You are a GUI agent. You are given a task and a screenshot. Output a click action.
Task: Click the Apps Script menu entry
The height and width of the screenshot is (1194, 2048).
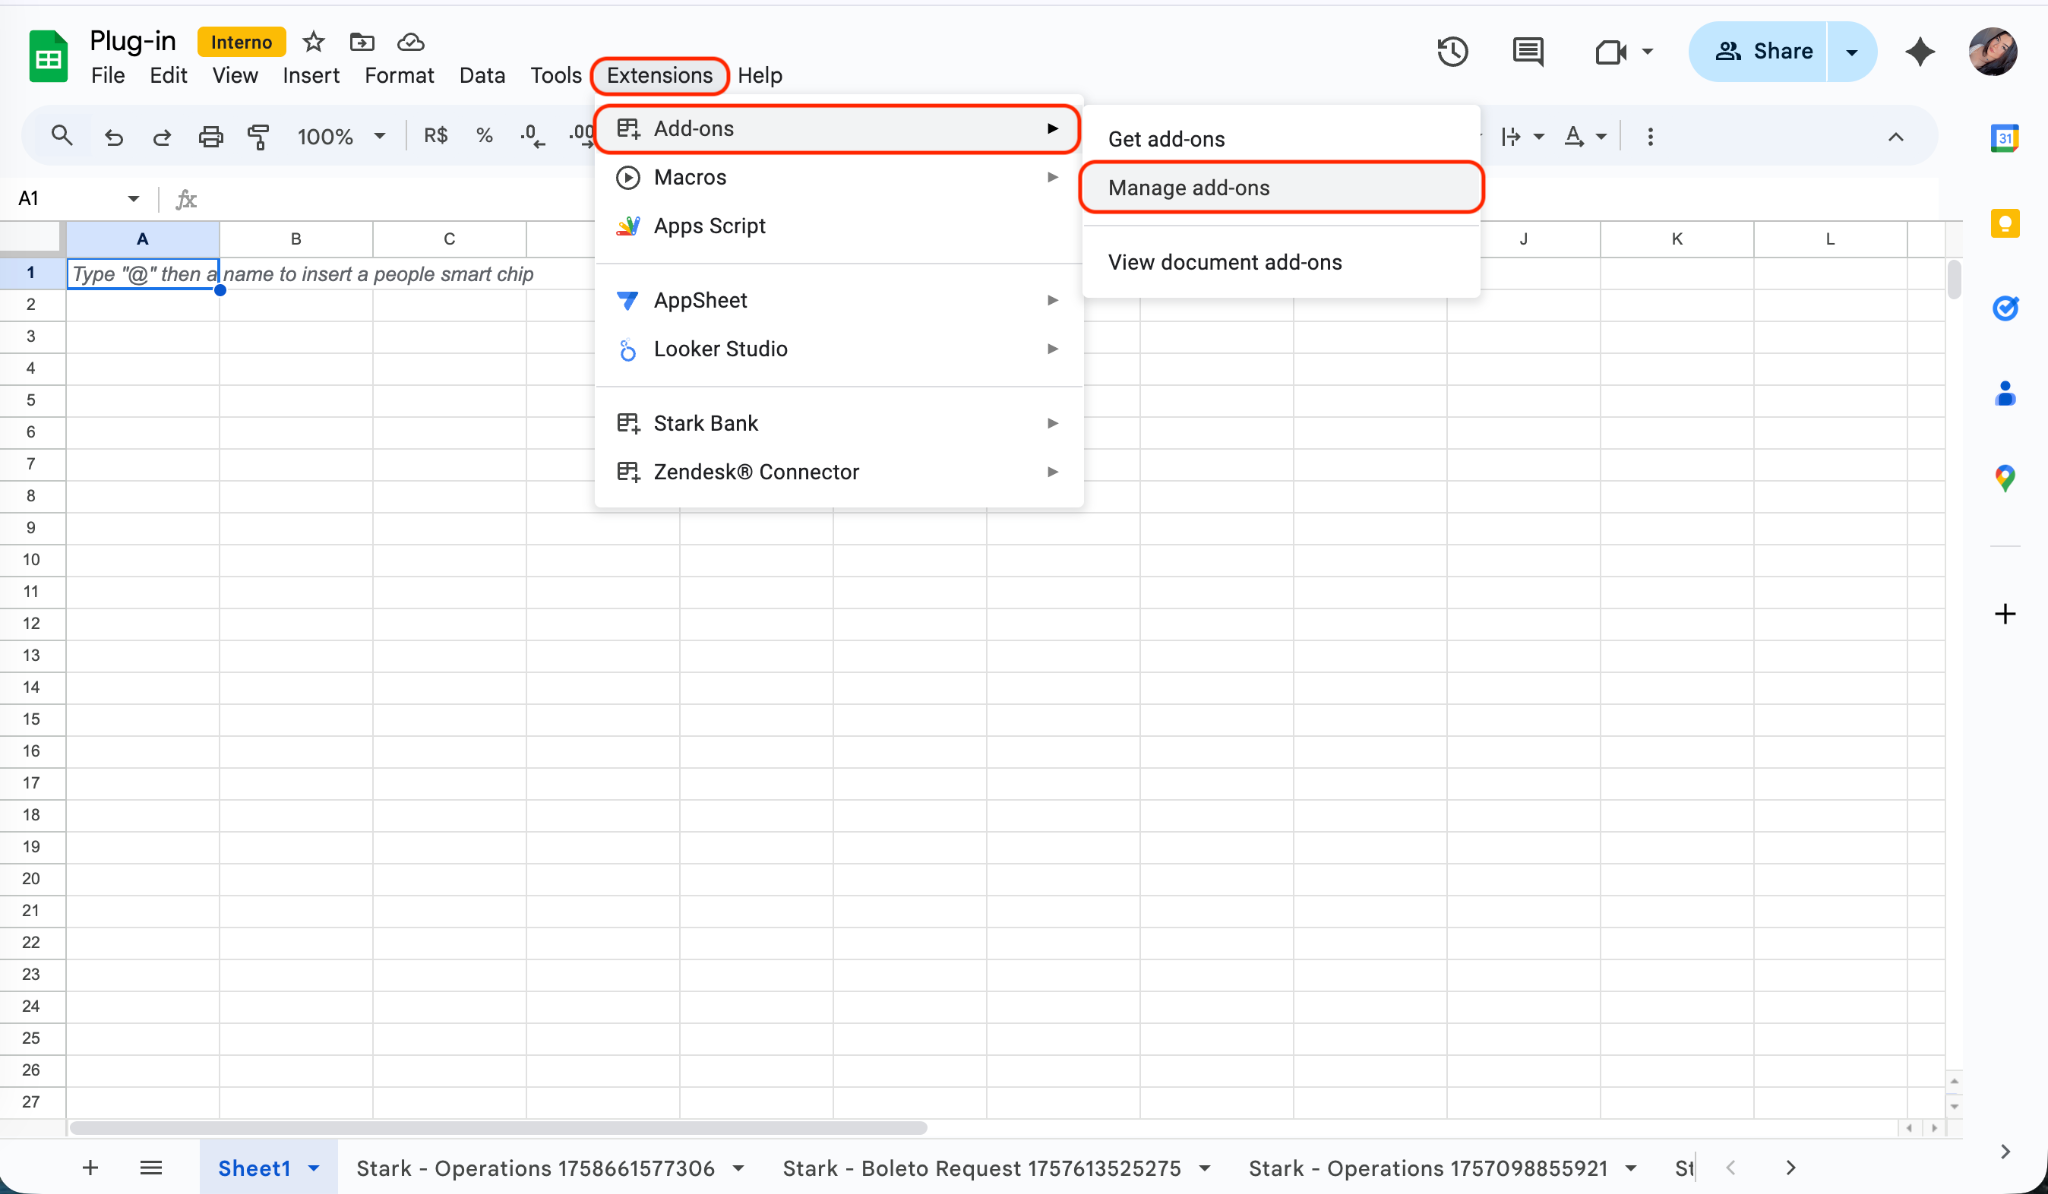709,226
